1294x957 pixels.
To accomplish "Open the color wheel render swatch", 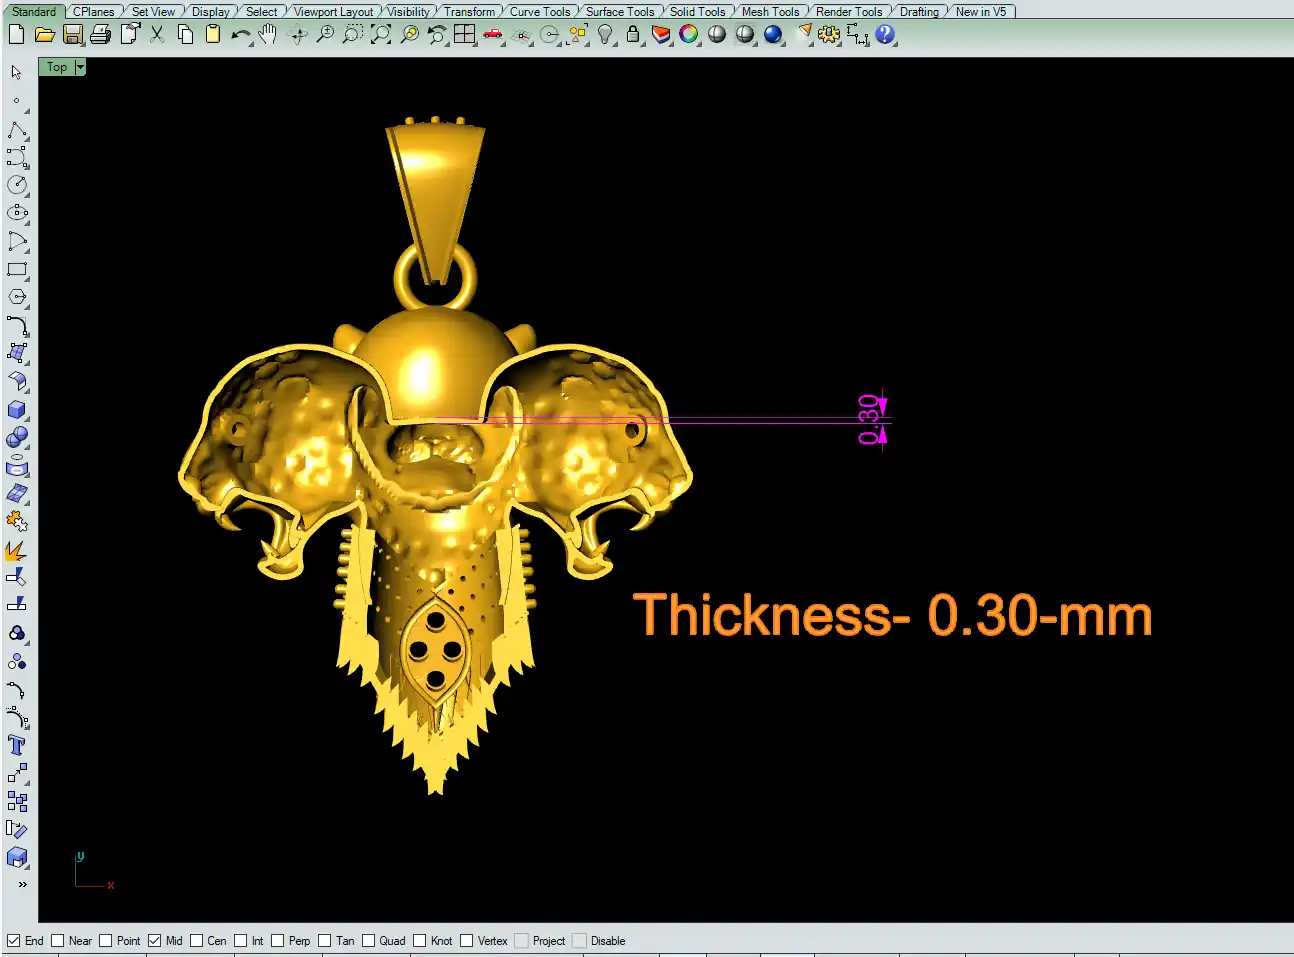I will 689,35.
